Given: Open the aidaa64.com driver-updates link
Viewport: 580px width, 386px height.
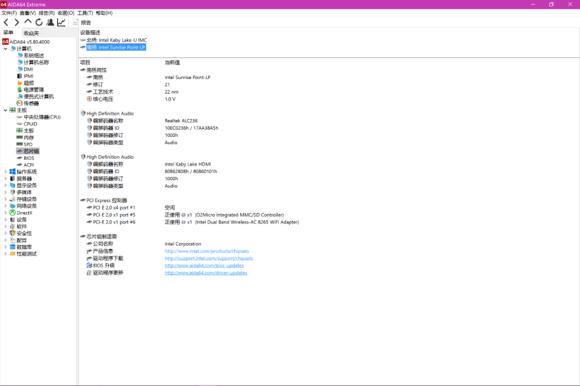Looking at the screenshot, I should 206,273.
